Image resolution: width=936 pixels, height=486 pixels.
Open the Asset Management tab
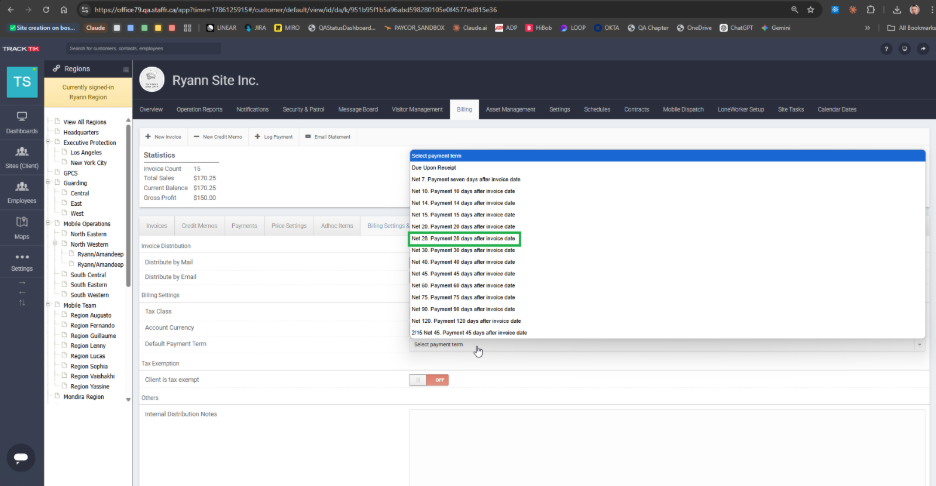click(510, 110)
